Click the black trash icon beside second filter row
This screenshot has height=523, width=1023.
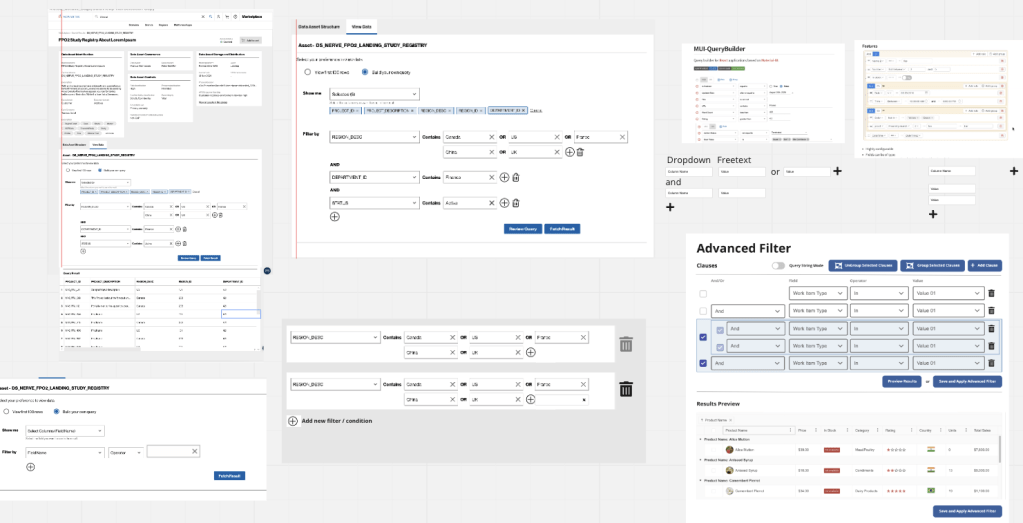point(626,389)
